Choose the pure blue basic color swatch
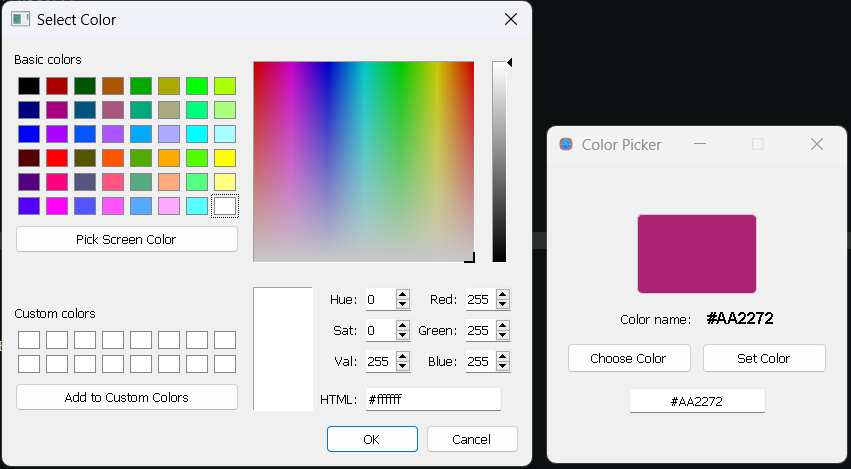This screenshot has width=851, height=469. click(29, 134)
